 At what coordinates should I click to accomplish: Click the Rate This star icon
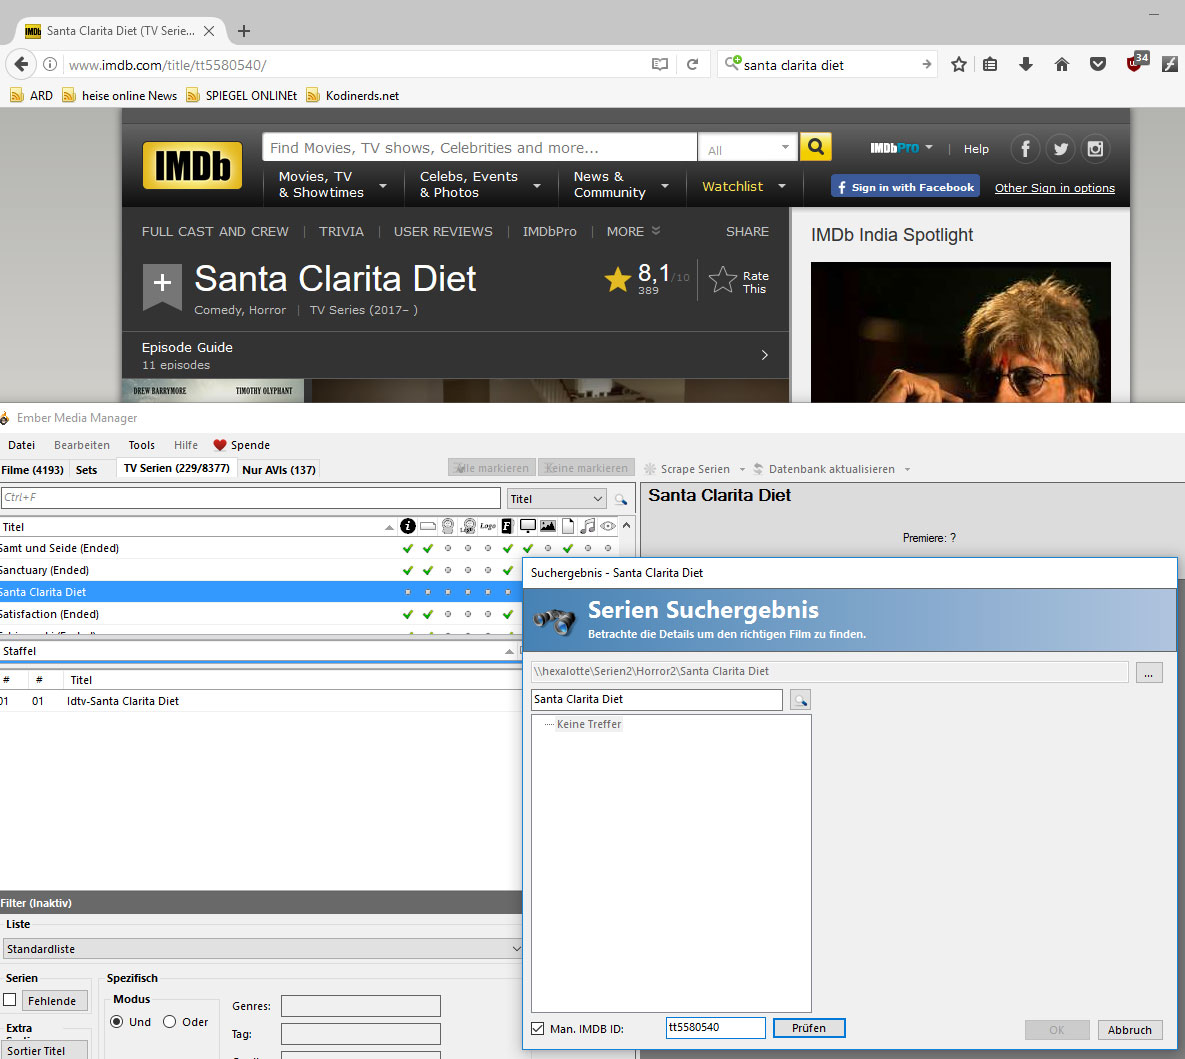pyautogui.click(x=722, y=280)
